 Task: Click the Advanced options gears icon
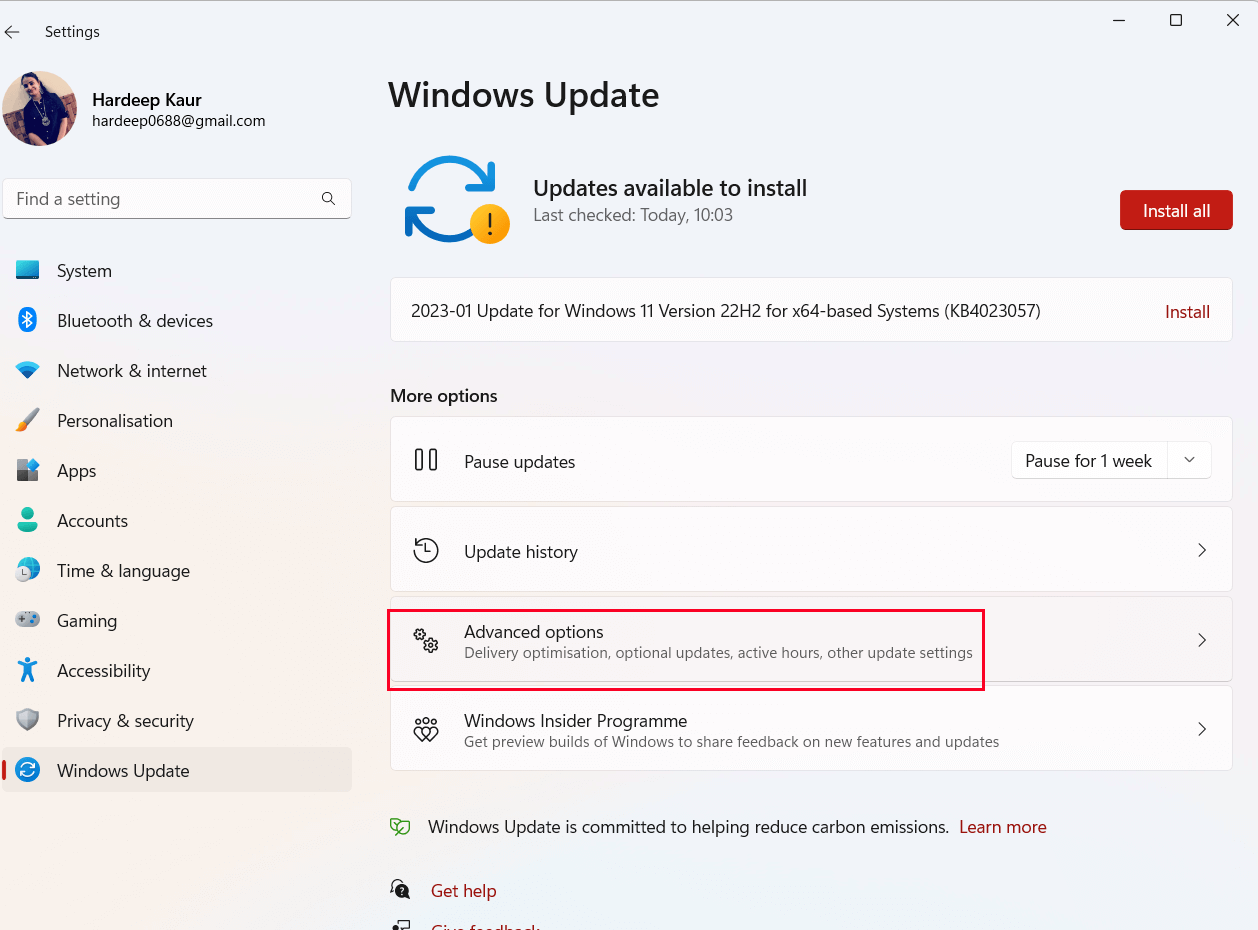pyautogui.click(x=426, y=640)
